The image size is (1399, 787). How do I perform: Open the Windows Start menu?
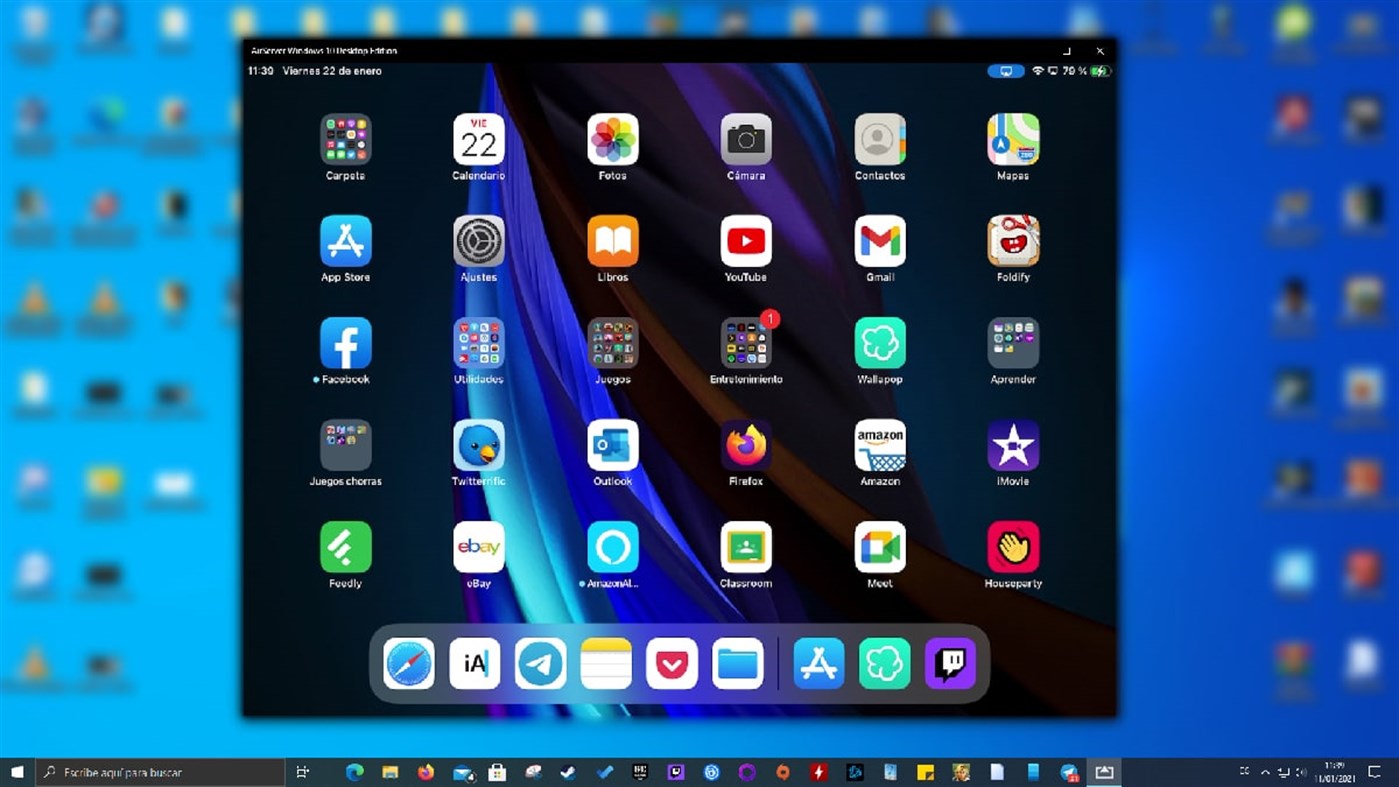16,771
